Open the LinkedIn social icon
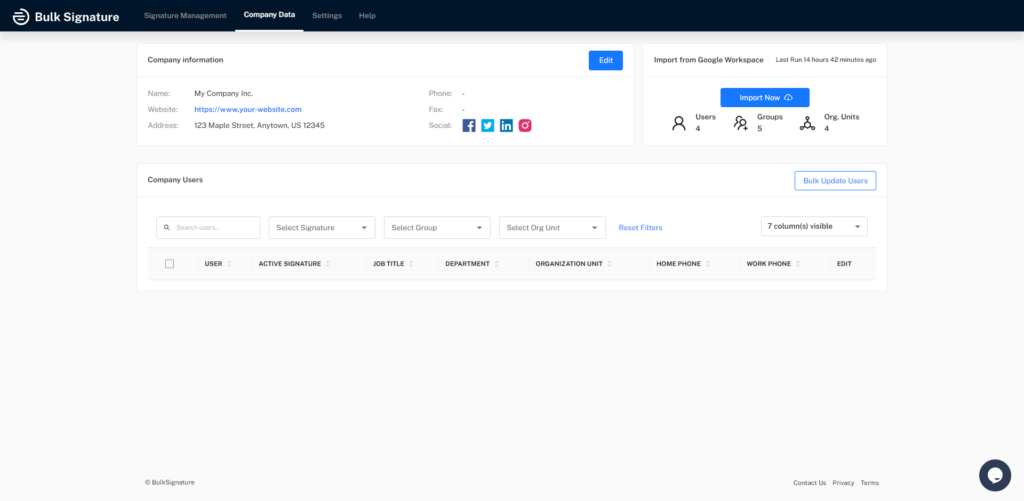This screenshot has width=1024, height=501. click(x=506, y=125)
